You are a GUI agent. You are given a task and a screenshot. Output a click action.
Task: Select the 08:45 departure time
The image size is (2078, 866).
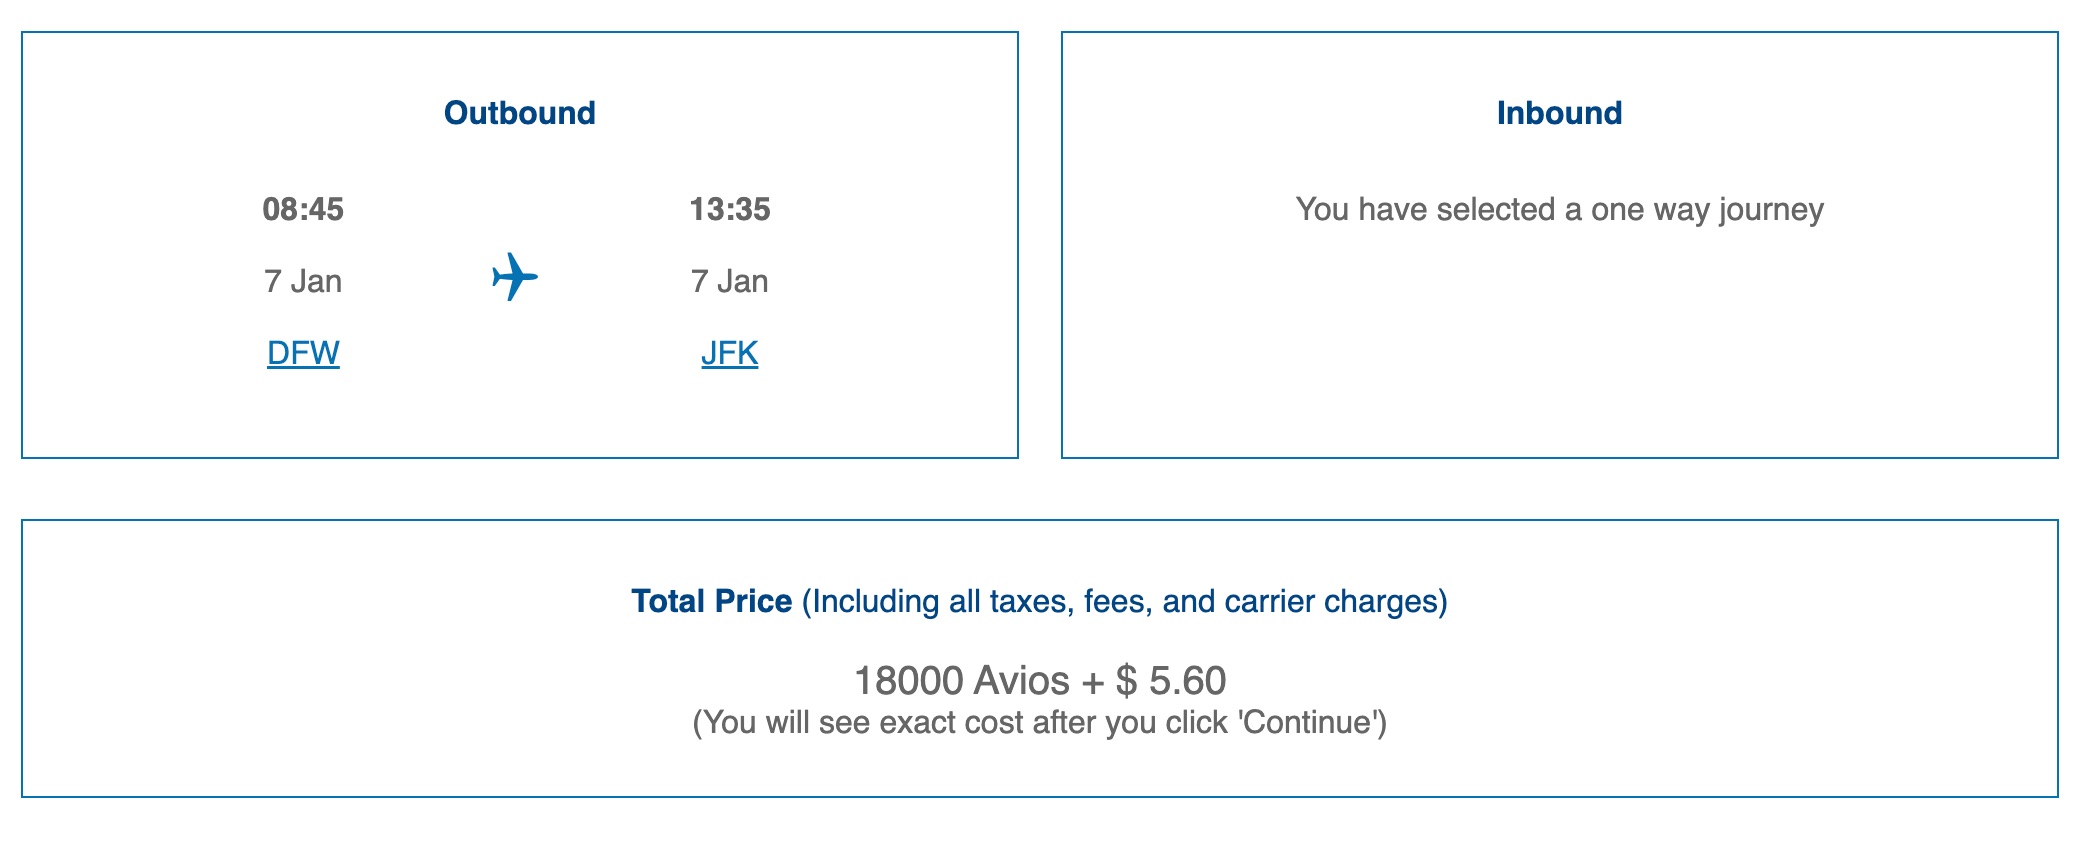pyautogui.click(x=303, y=210)
